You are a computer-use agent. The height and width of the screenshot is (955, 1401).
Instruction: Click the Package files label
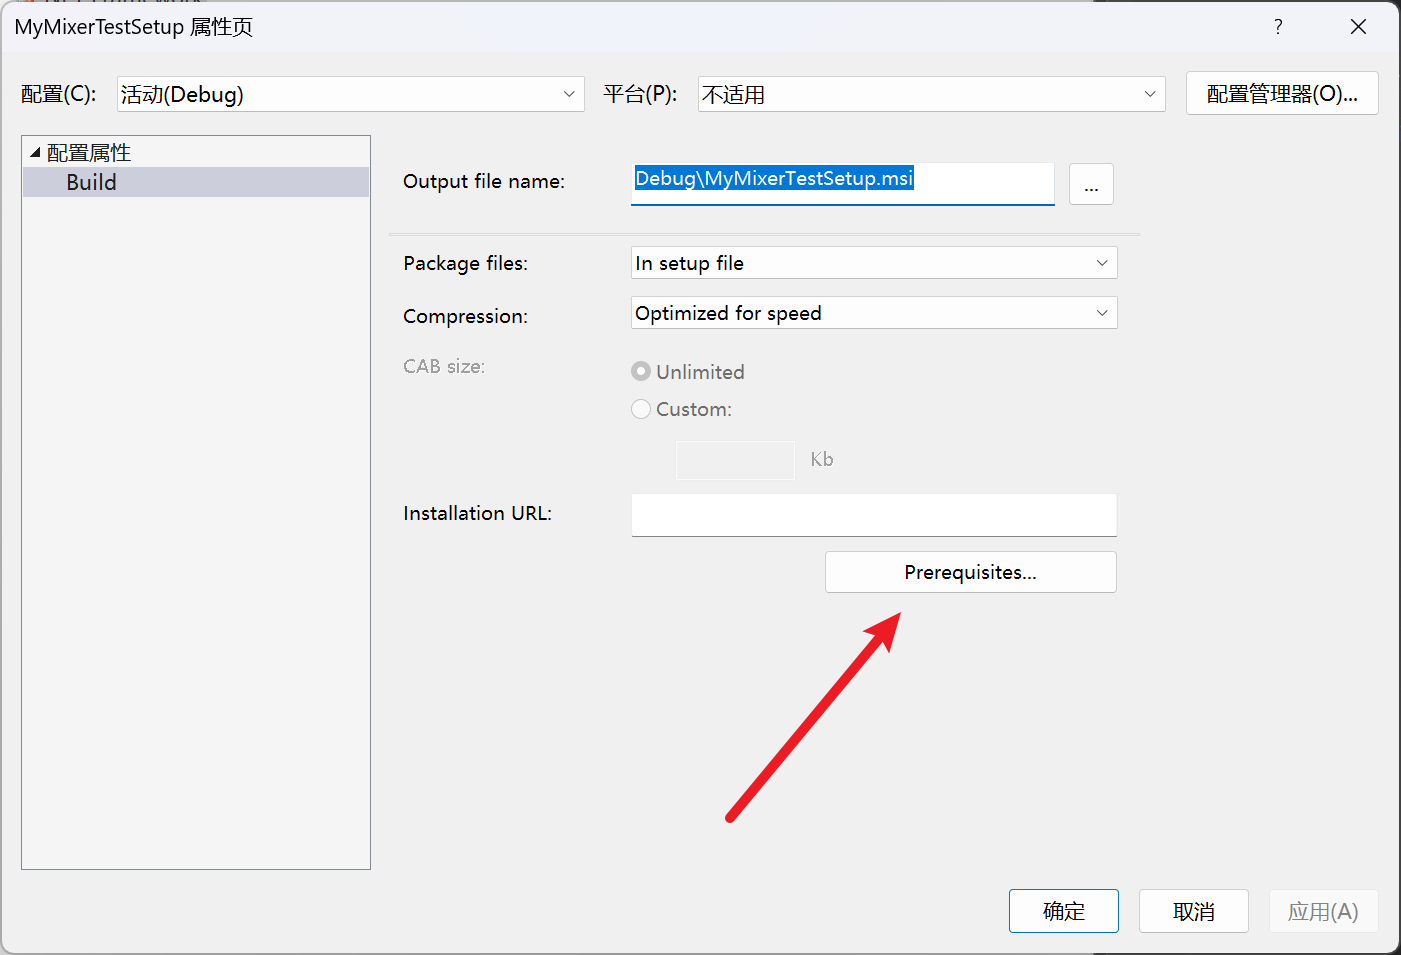coord(465,263)
